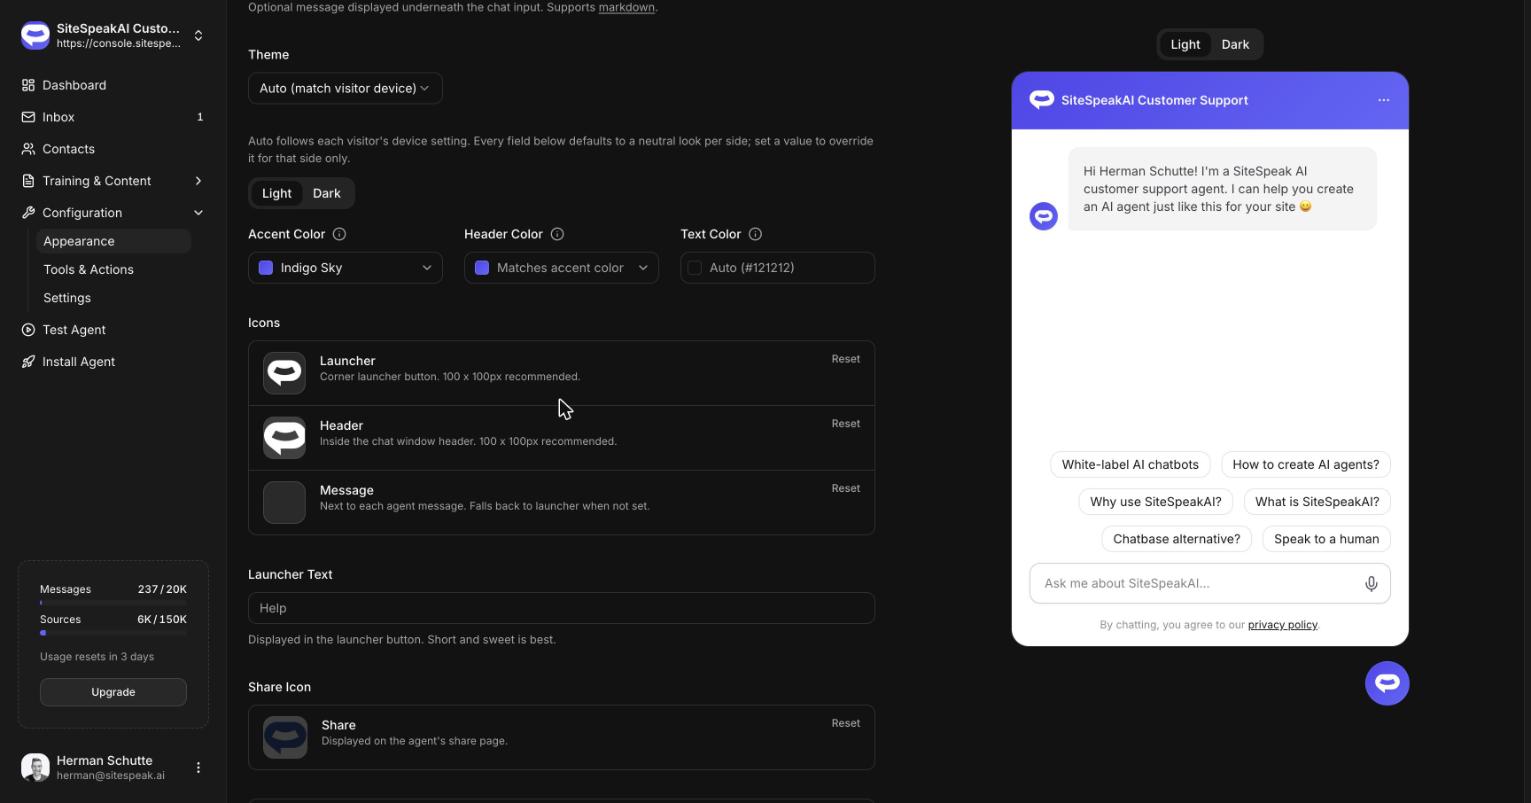
Task: Open the workspace switcher chevrons
Action: tap(198, 36)
